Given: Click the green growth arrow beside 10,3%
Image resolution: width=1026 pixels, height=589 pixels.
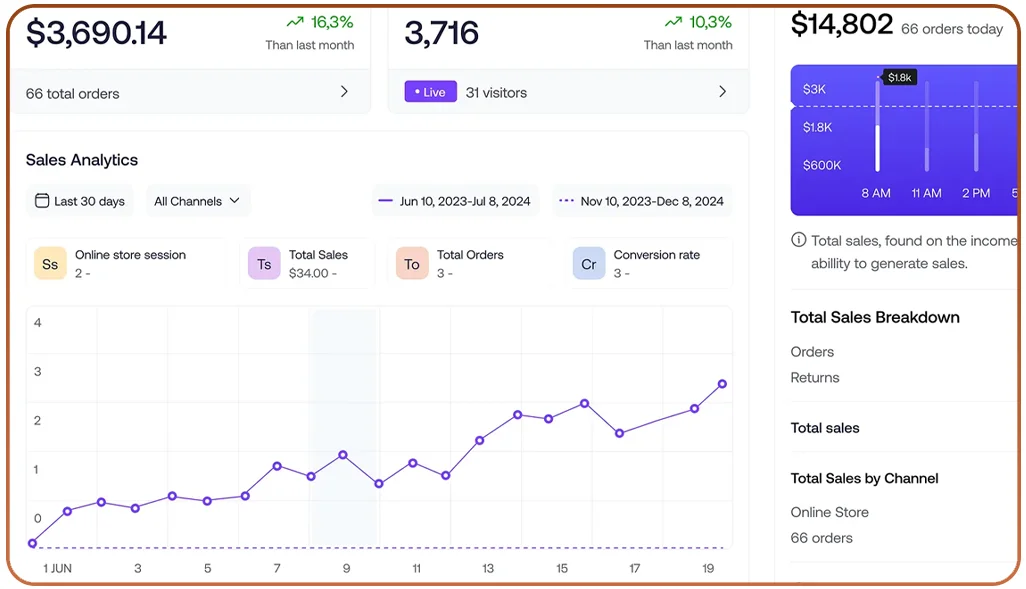Looking at the screenshot, I should click(x=675, y=19).
